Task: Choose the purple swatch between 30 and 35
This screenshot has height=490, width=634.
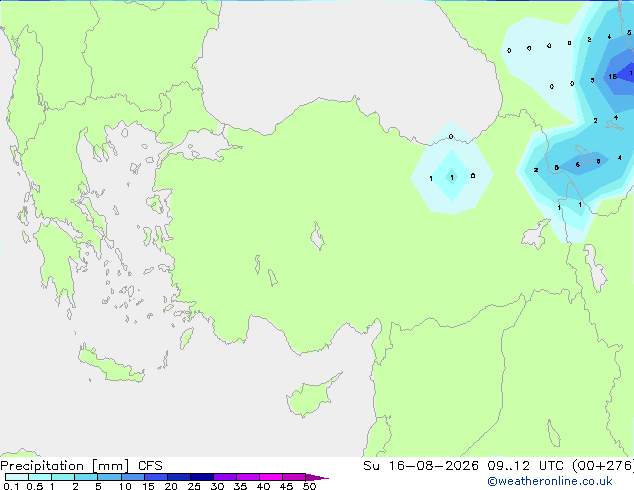Action: click(225, 477)
